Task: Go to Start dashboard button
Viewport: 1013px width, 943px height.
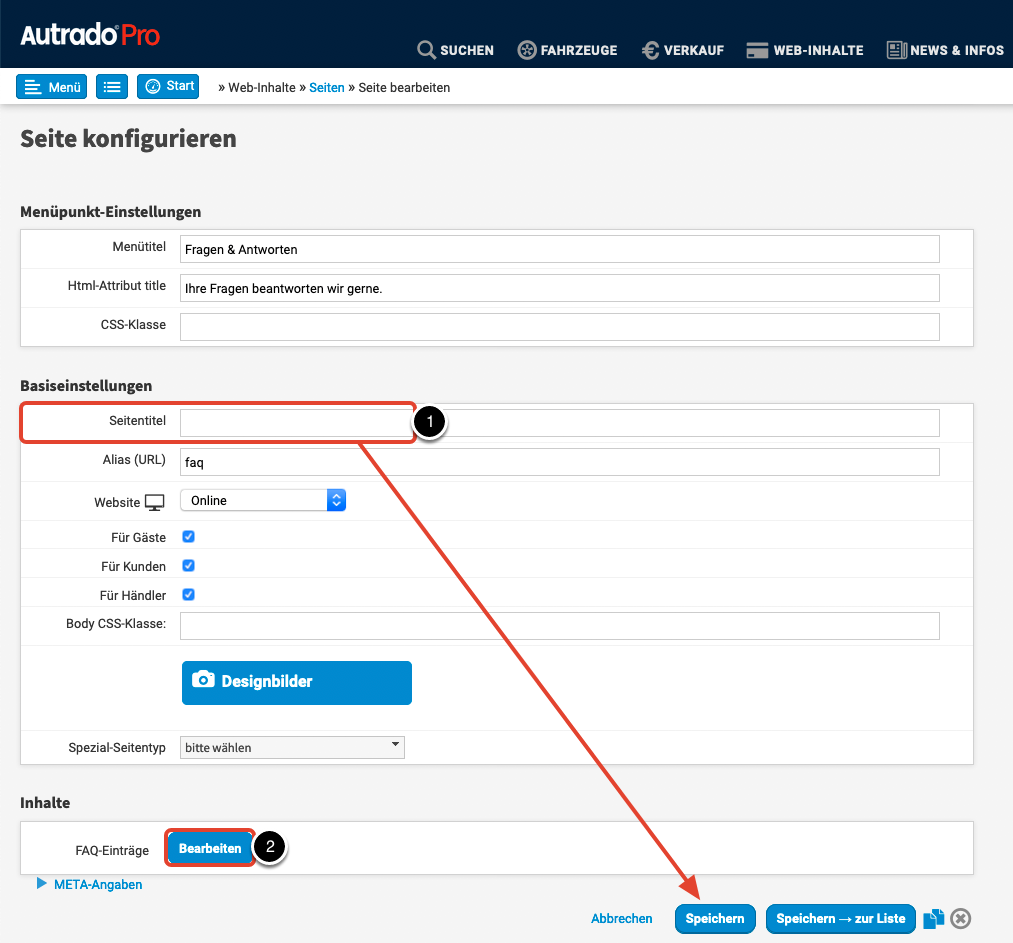Action: [168, 86]
